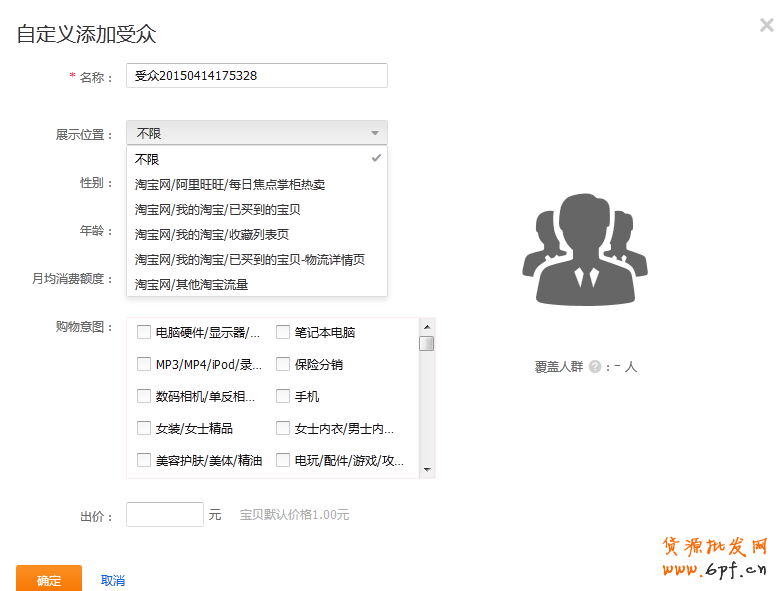Viewport: 777px width, 591px height.
Task: Select 已买到的宝贝-物流详情页 placement option
Action: tap(249, 259)
